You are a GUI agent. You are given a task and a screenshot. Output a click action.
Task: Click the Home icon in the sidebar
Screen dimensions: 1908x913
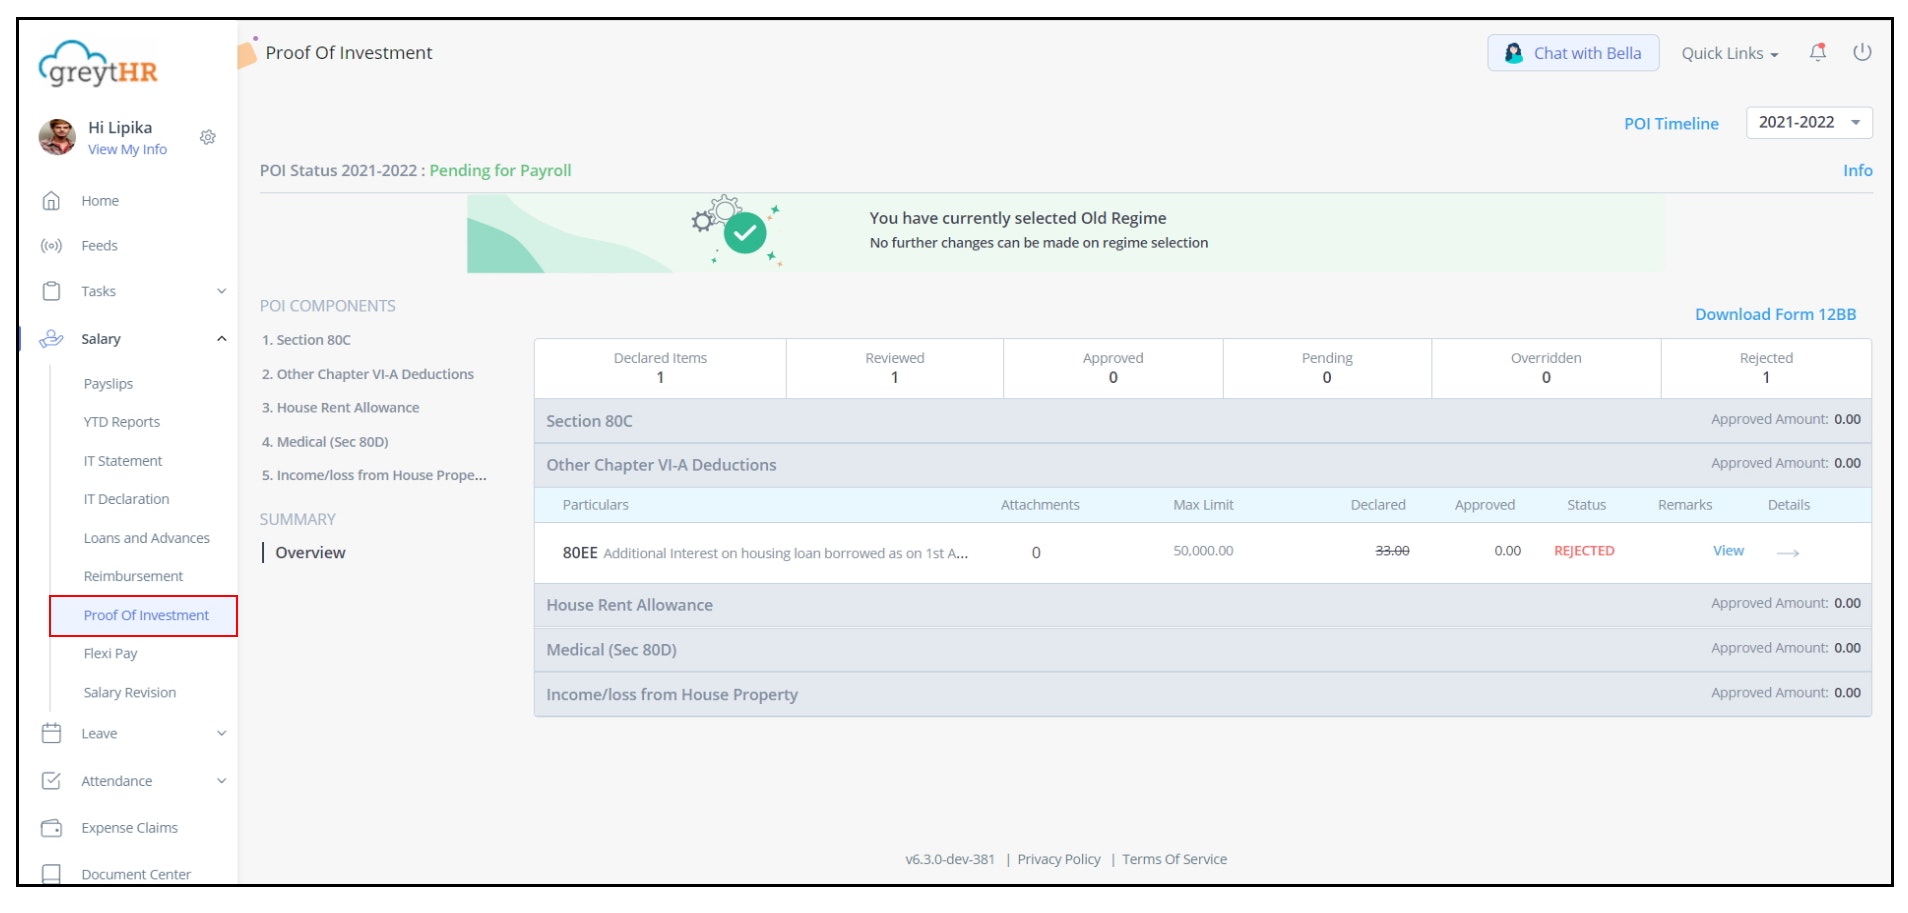point(50,200)
